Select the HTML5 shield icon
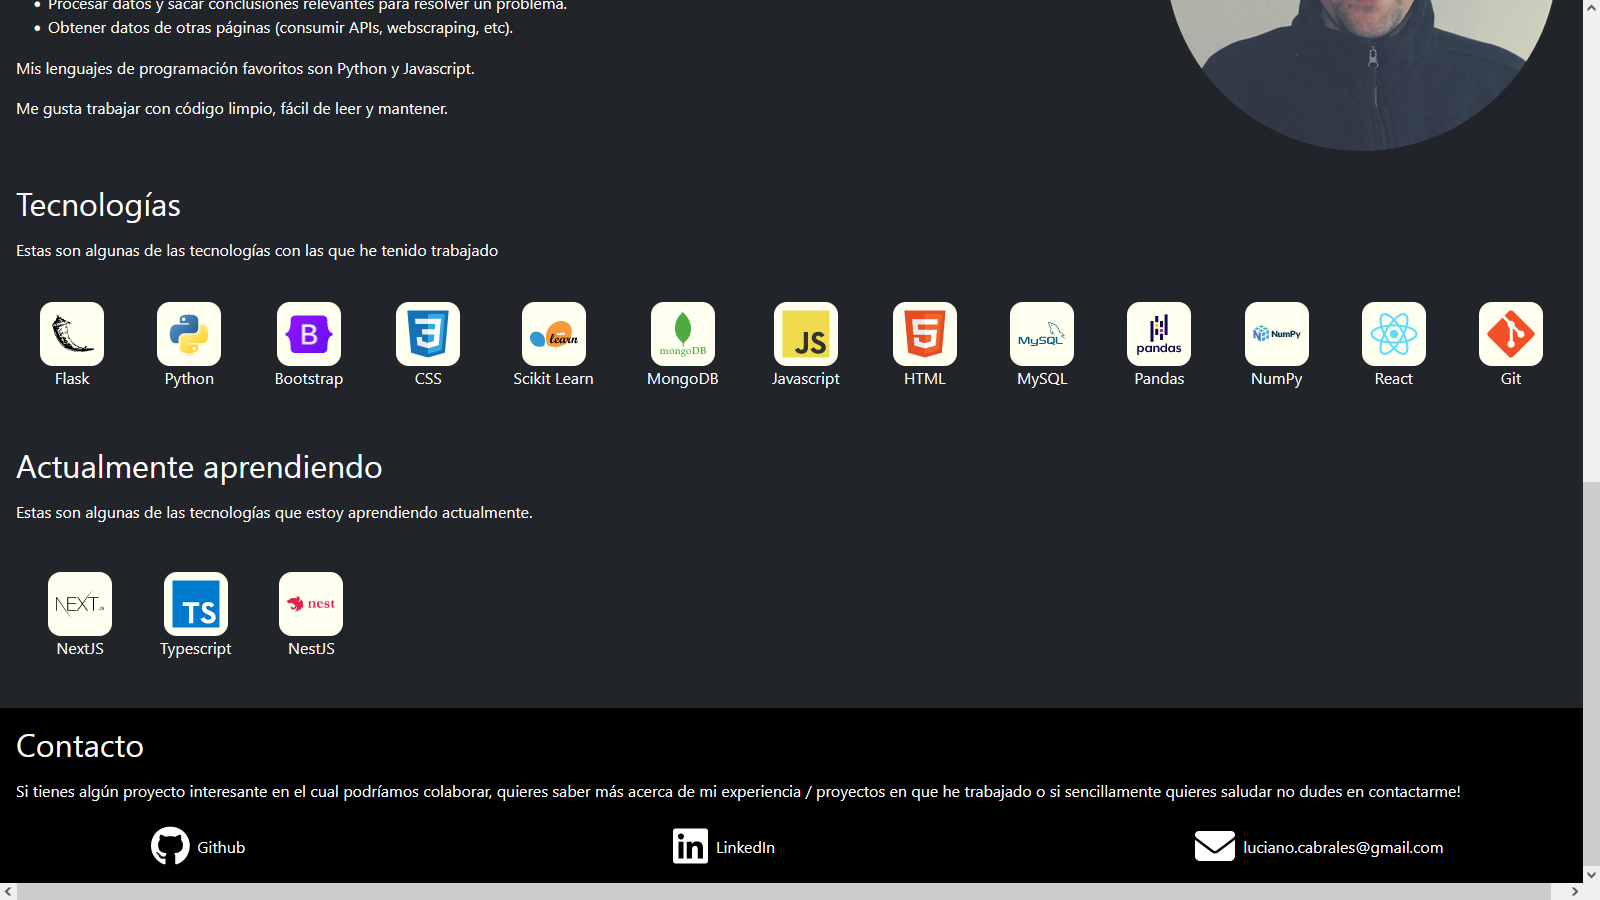Viewport: 1600px width, 900px height. 925,334
